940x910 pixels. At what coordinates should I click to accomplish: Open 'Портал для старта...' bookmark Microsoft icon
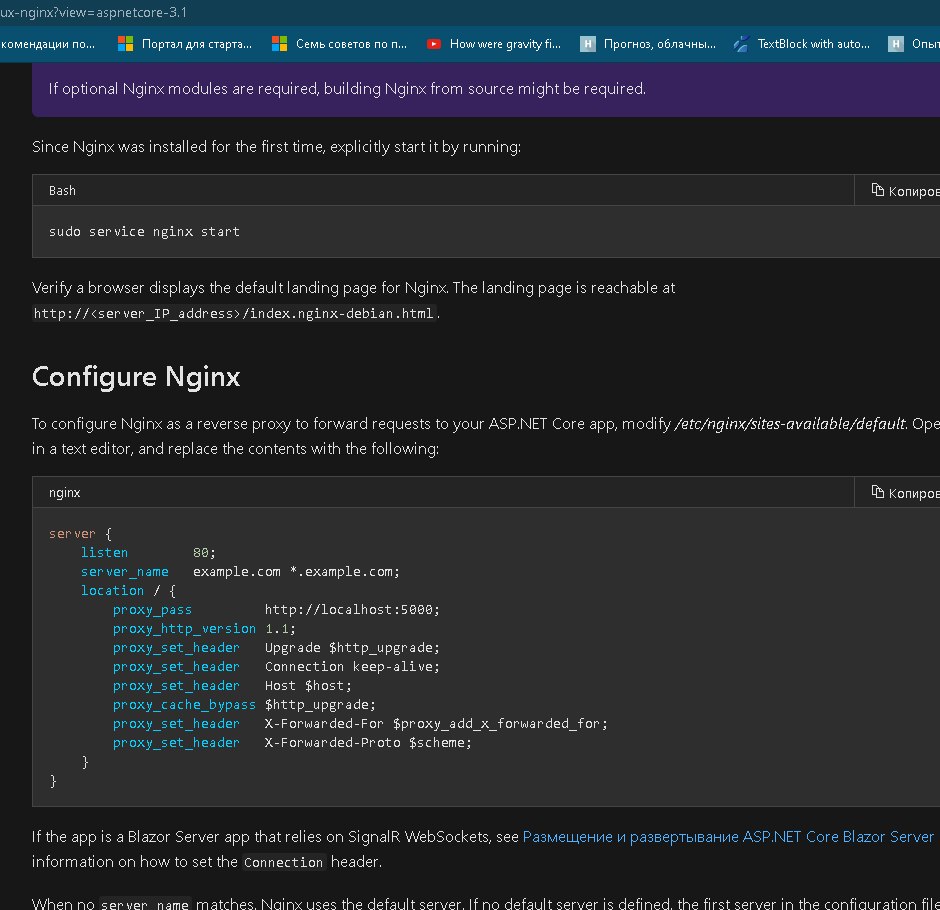point(125,44)
